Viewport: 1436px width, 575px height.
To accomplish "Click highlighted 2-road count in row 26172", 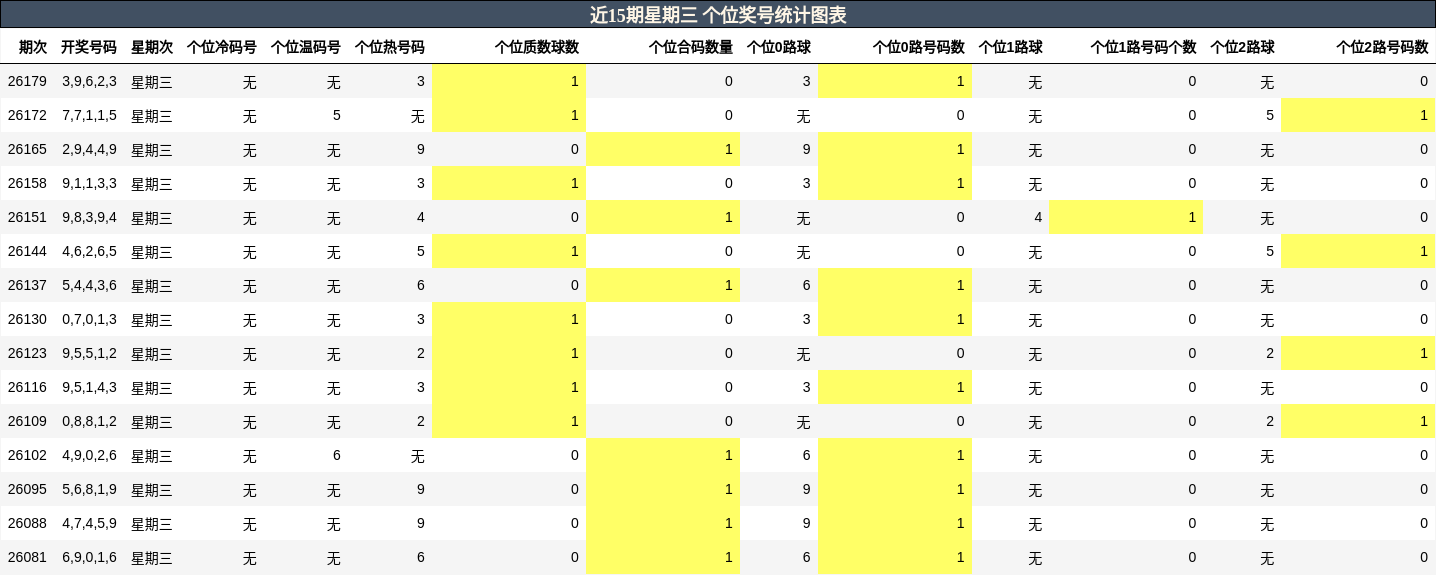I will pyautogui.click(x=1358, y=115).
